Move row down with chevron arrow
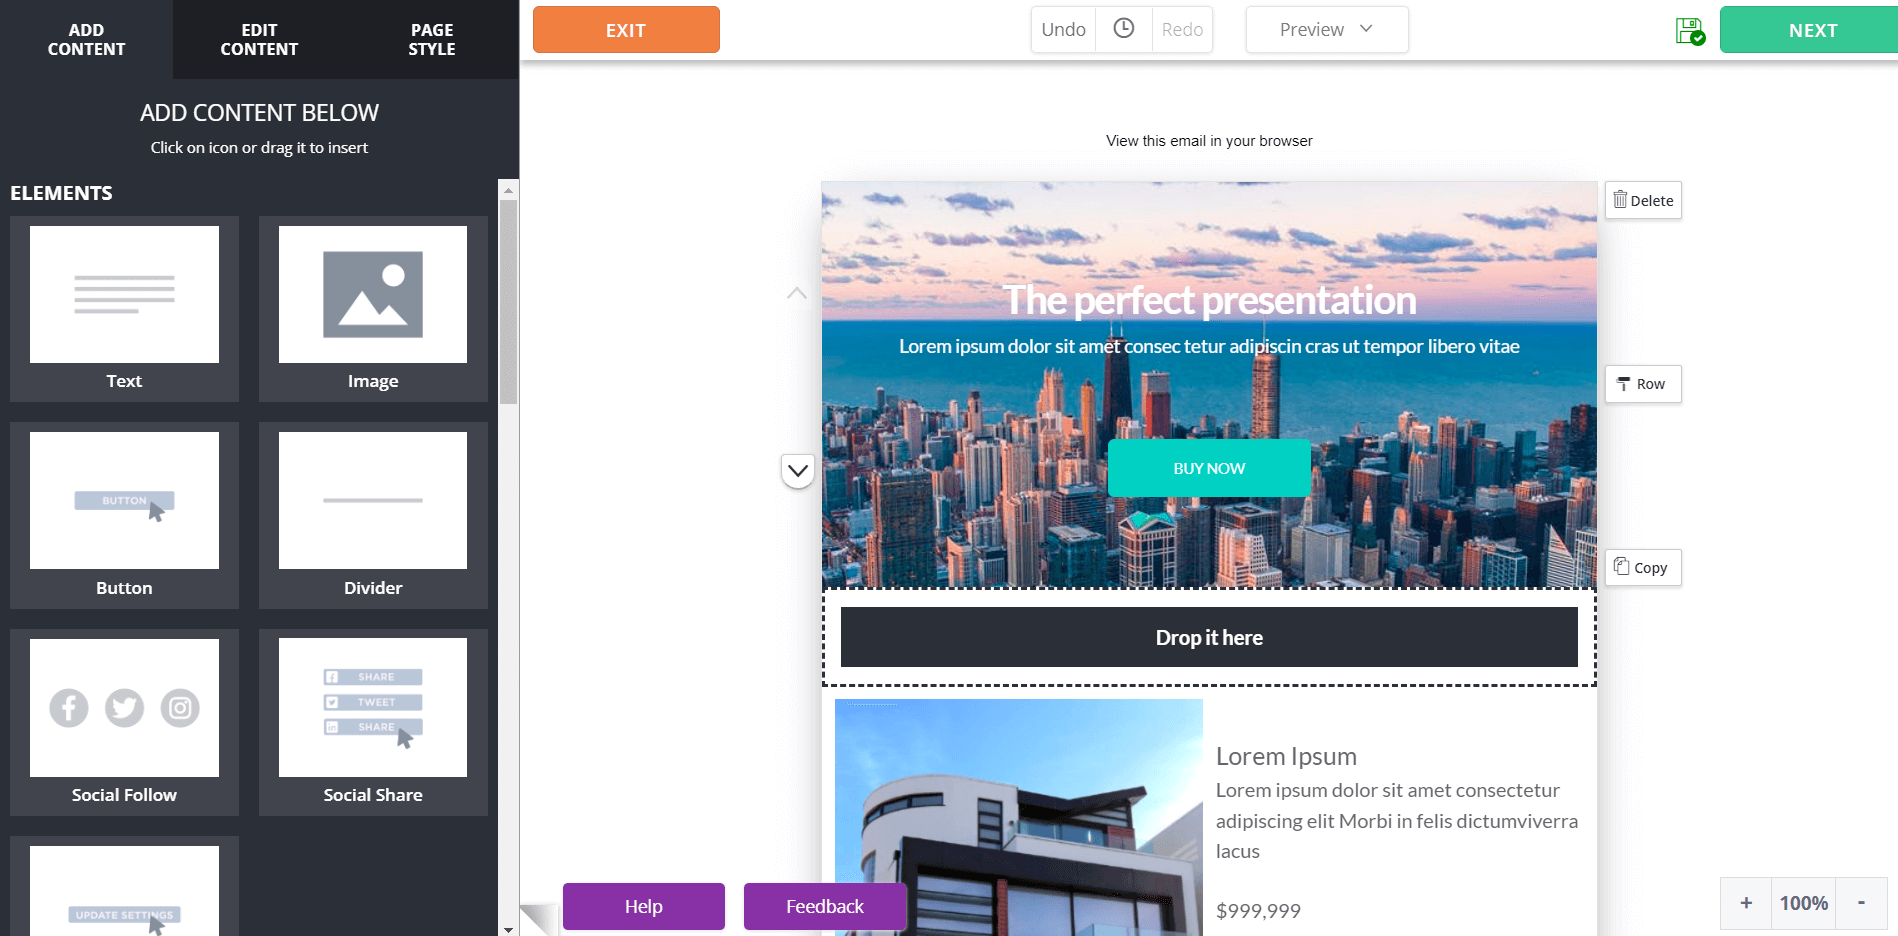1898x936 pixels. point(798,470)
